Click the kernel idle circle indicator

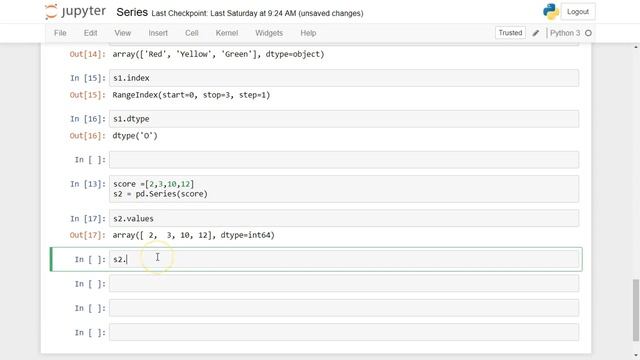pyautogui.click(x=588, y=33)
